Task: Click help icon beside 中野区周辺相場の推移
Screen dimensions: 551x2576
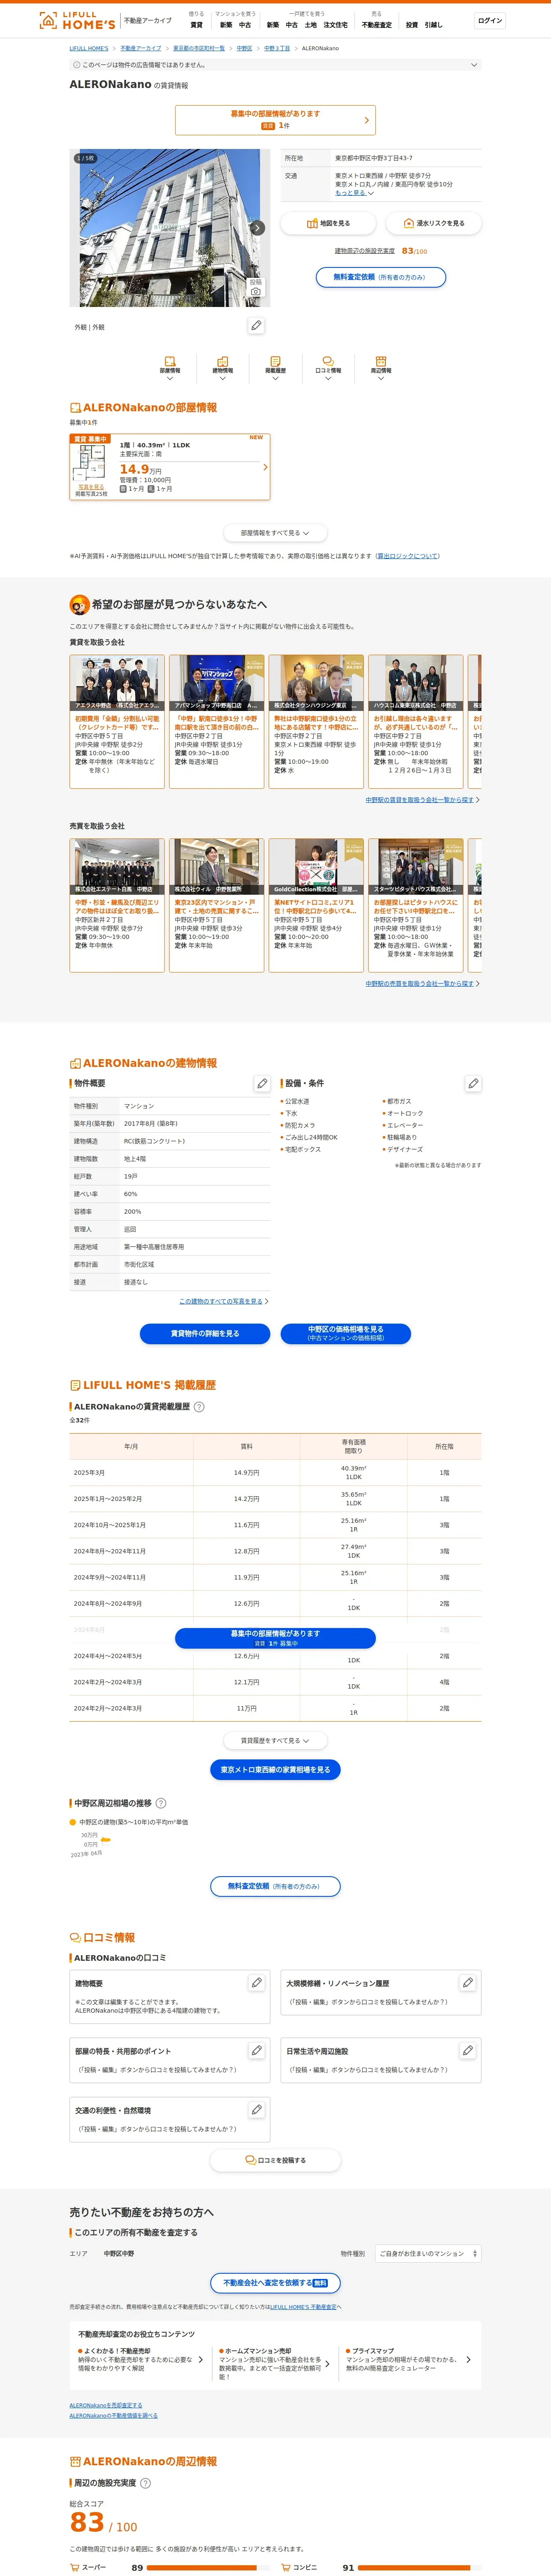Action: 161,1803
